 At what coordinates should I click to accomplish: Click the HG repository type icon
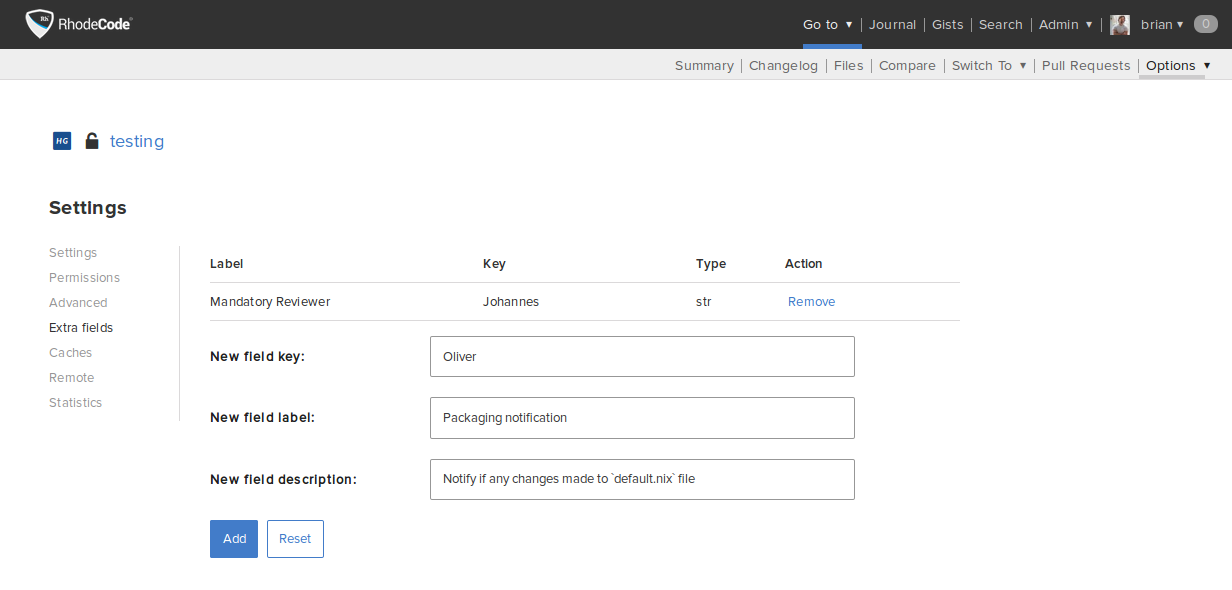click(x=62, y=141)
